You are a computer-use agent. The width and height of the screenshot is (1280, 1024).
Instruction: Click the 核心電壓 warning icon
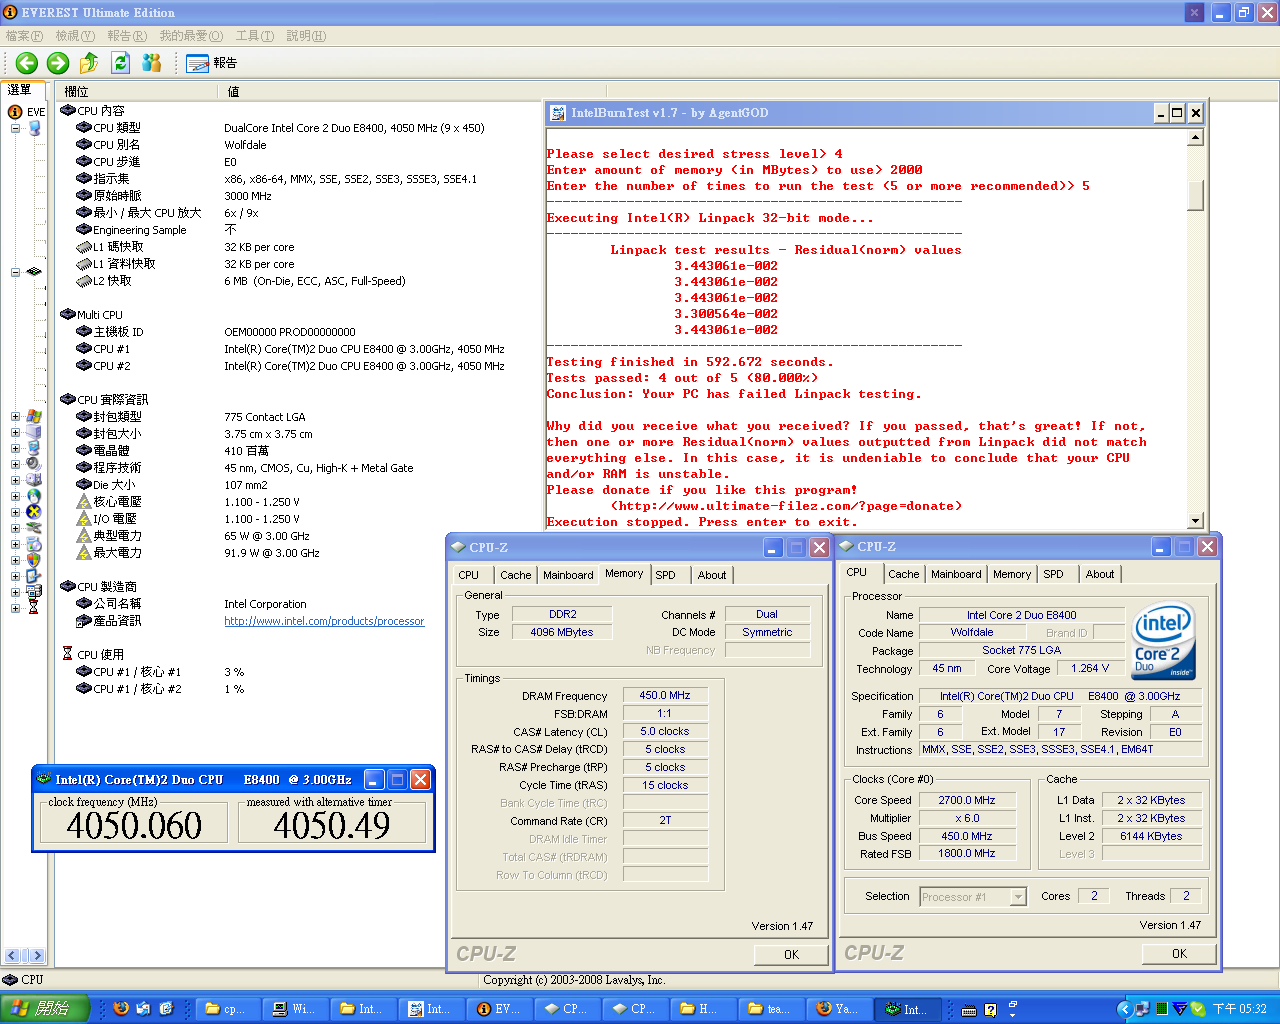(84, 501)
